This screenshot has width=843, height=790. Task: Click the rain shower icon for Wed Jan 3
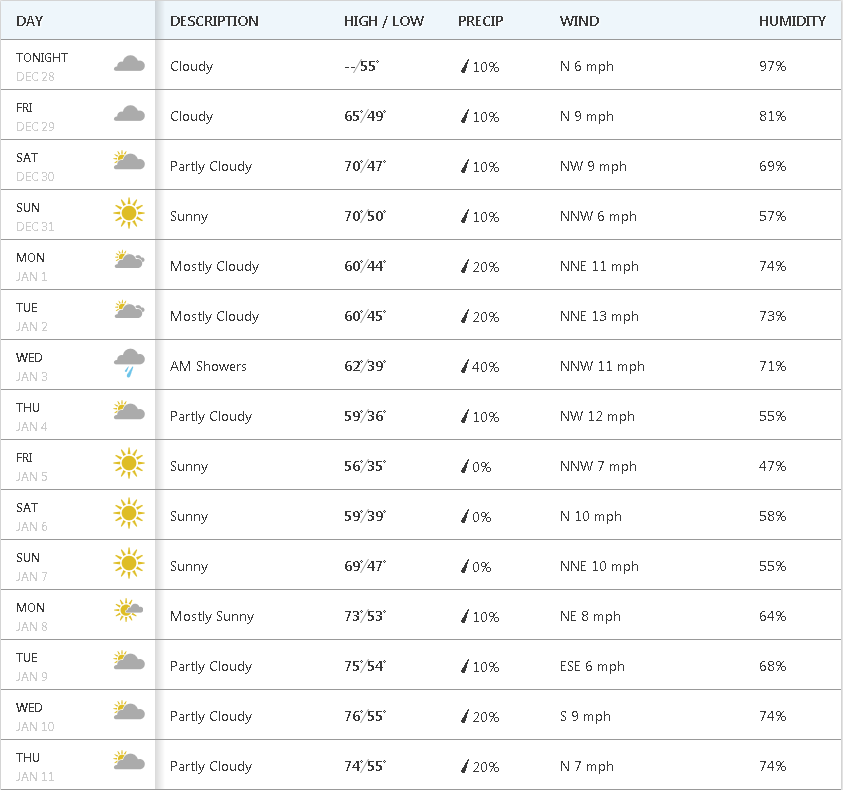(x=129, y=362)
